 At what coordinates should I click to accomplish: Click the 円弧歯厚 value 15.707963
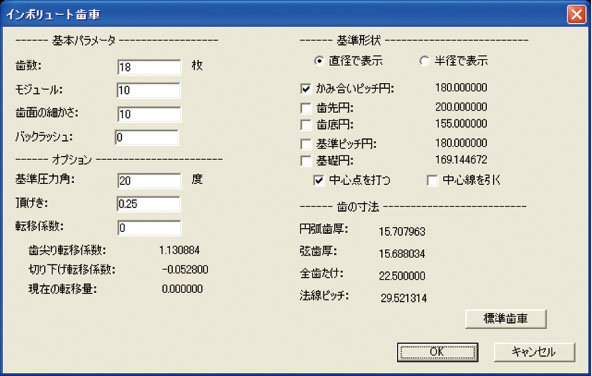tap(402, 231)
